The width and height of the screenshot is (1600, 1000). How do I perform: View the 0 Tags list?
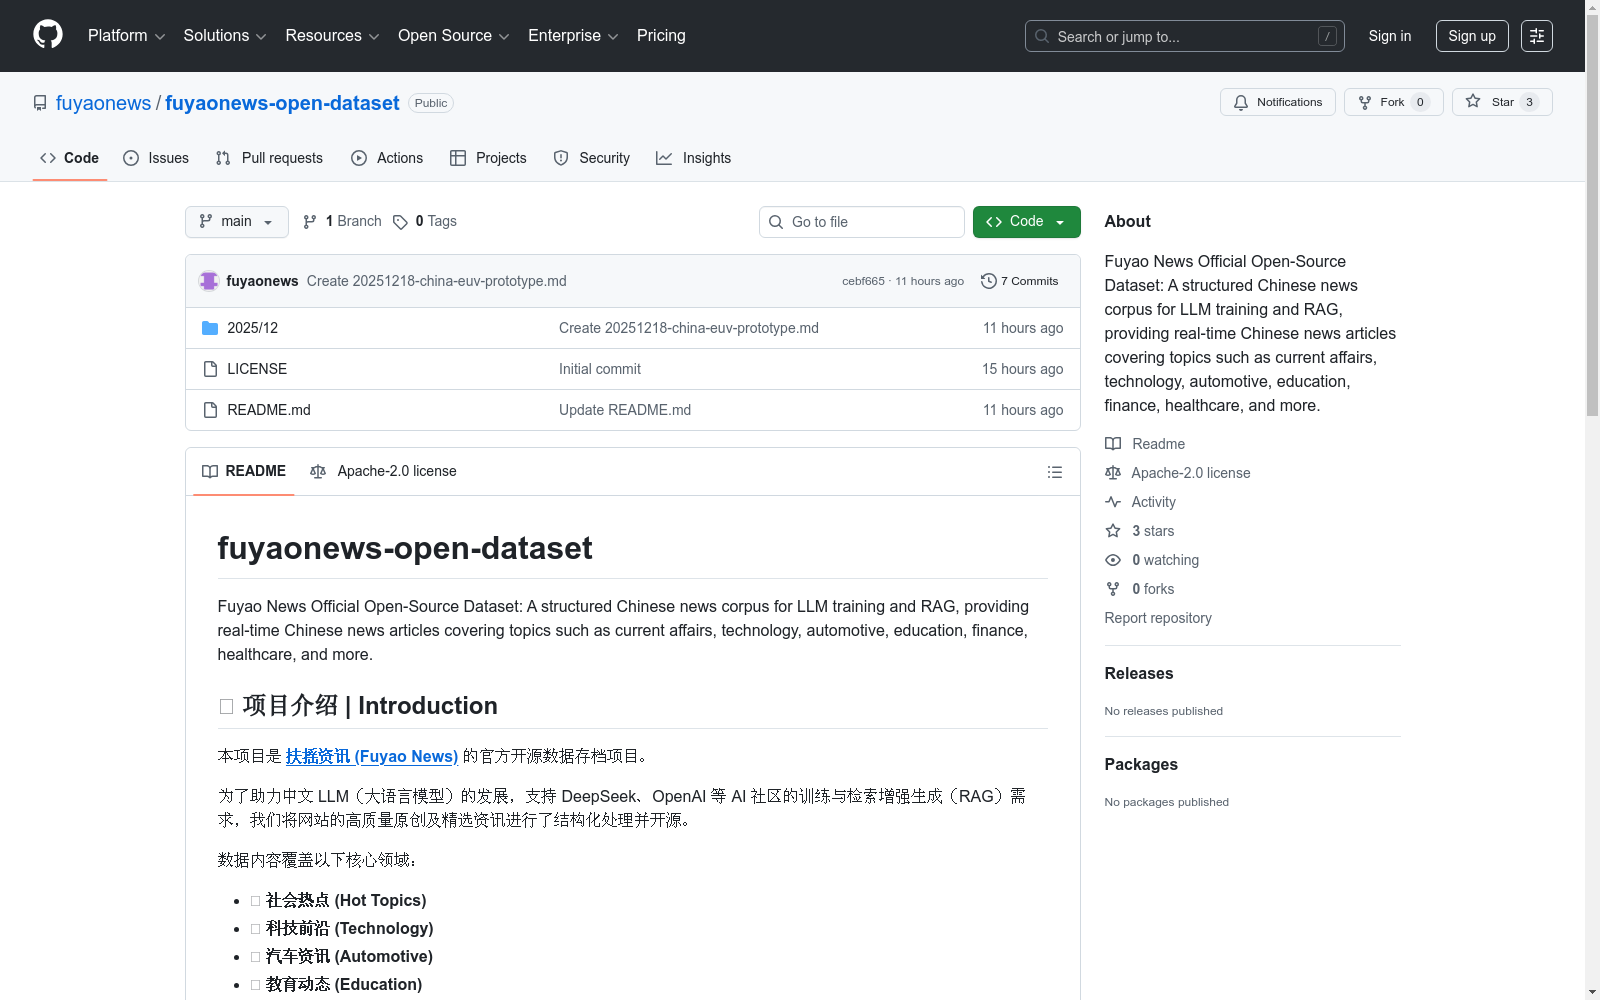click(425, 222)
